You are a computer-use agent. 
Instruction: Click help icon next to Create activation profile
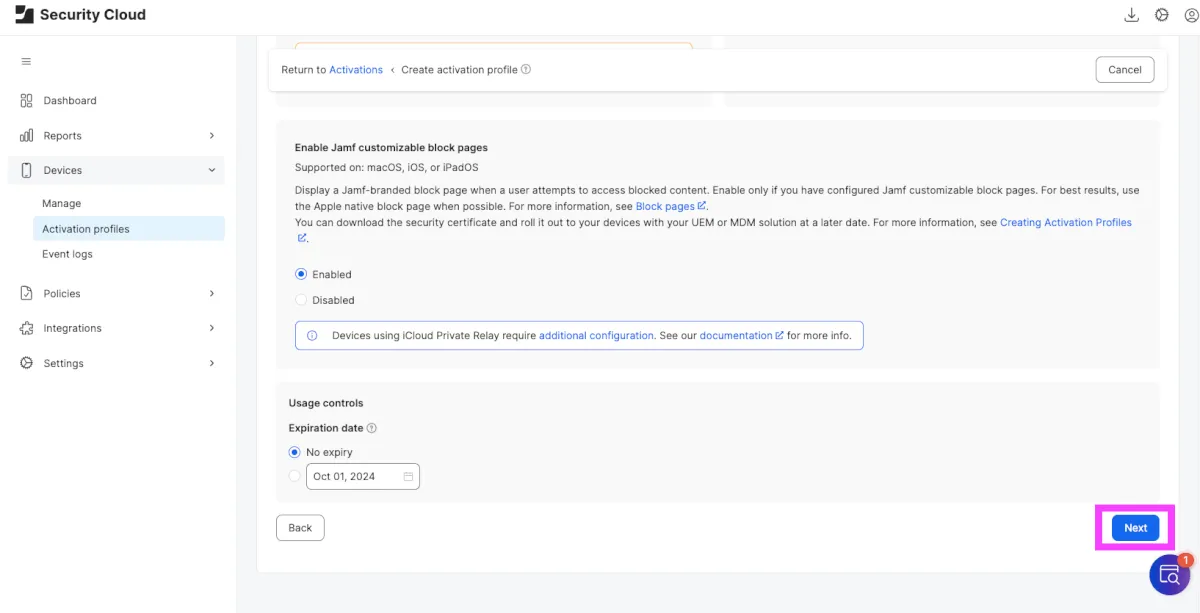pos(526,70)
